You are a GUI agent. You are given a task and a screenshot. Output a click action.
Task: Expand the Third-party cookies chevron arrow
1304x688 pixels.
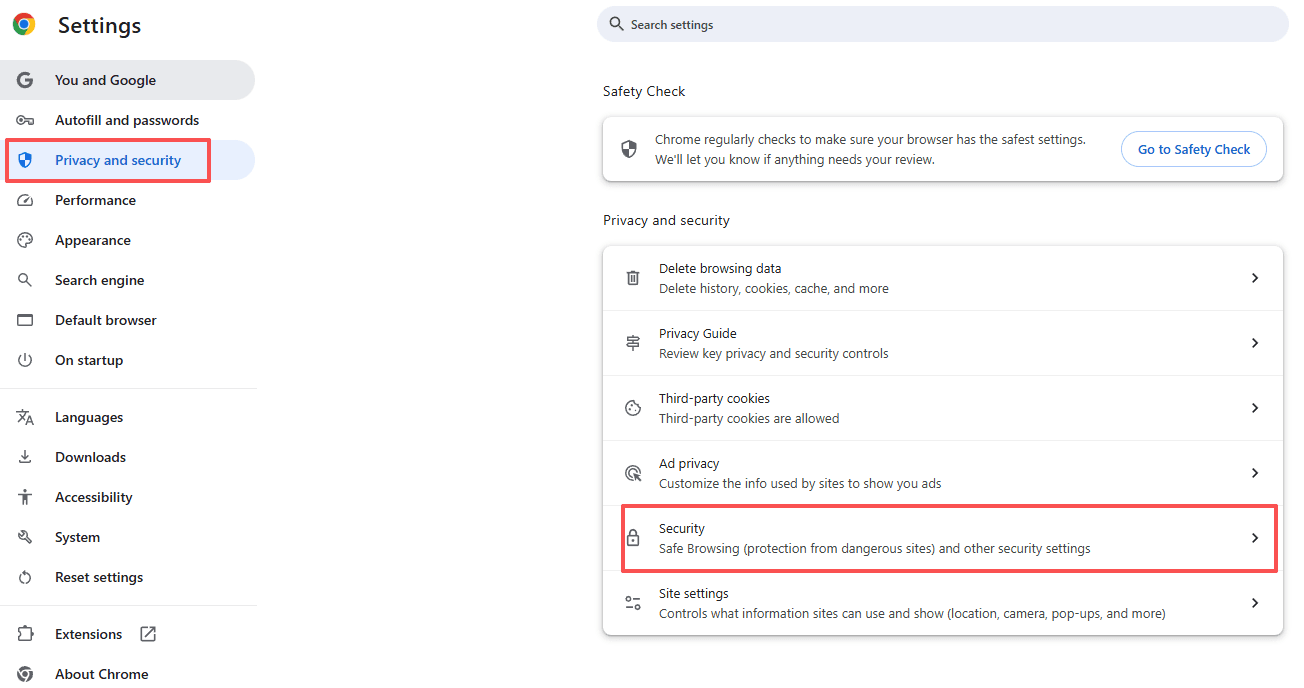point(1255,408)
